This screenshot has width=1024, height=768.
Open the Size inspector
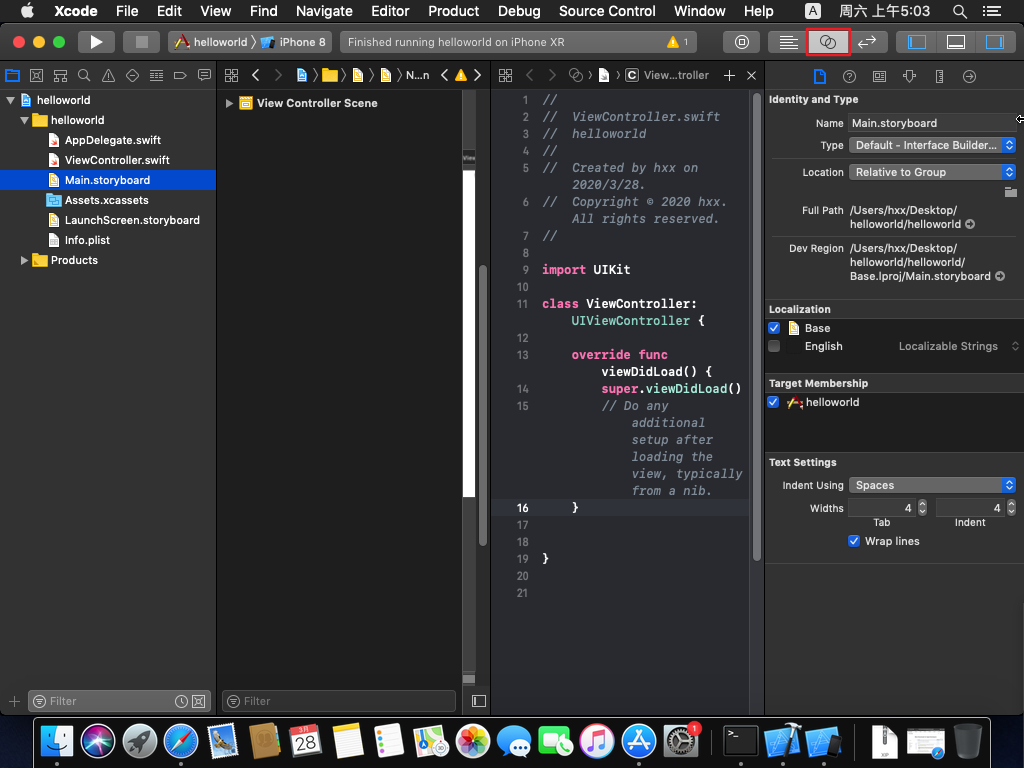tap(939, 76)
